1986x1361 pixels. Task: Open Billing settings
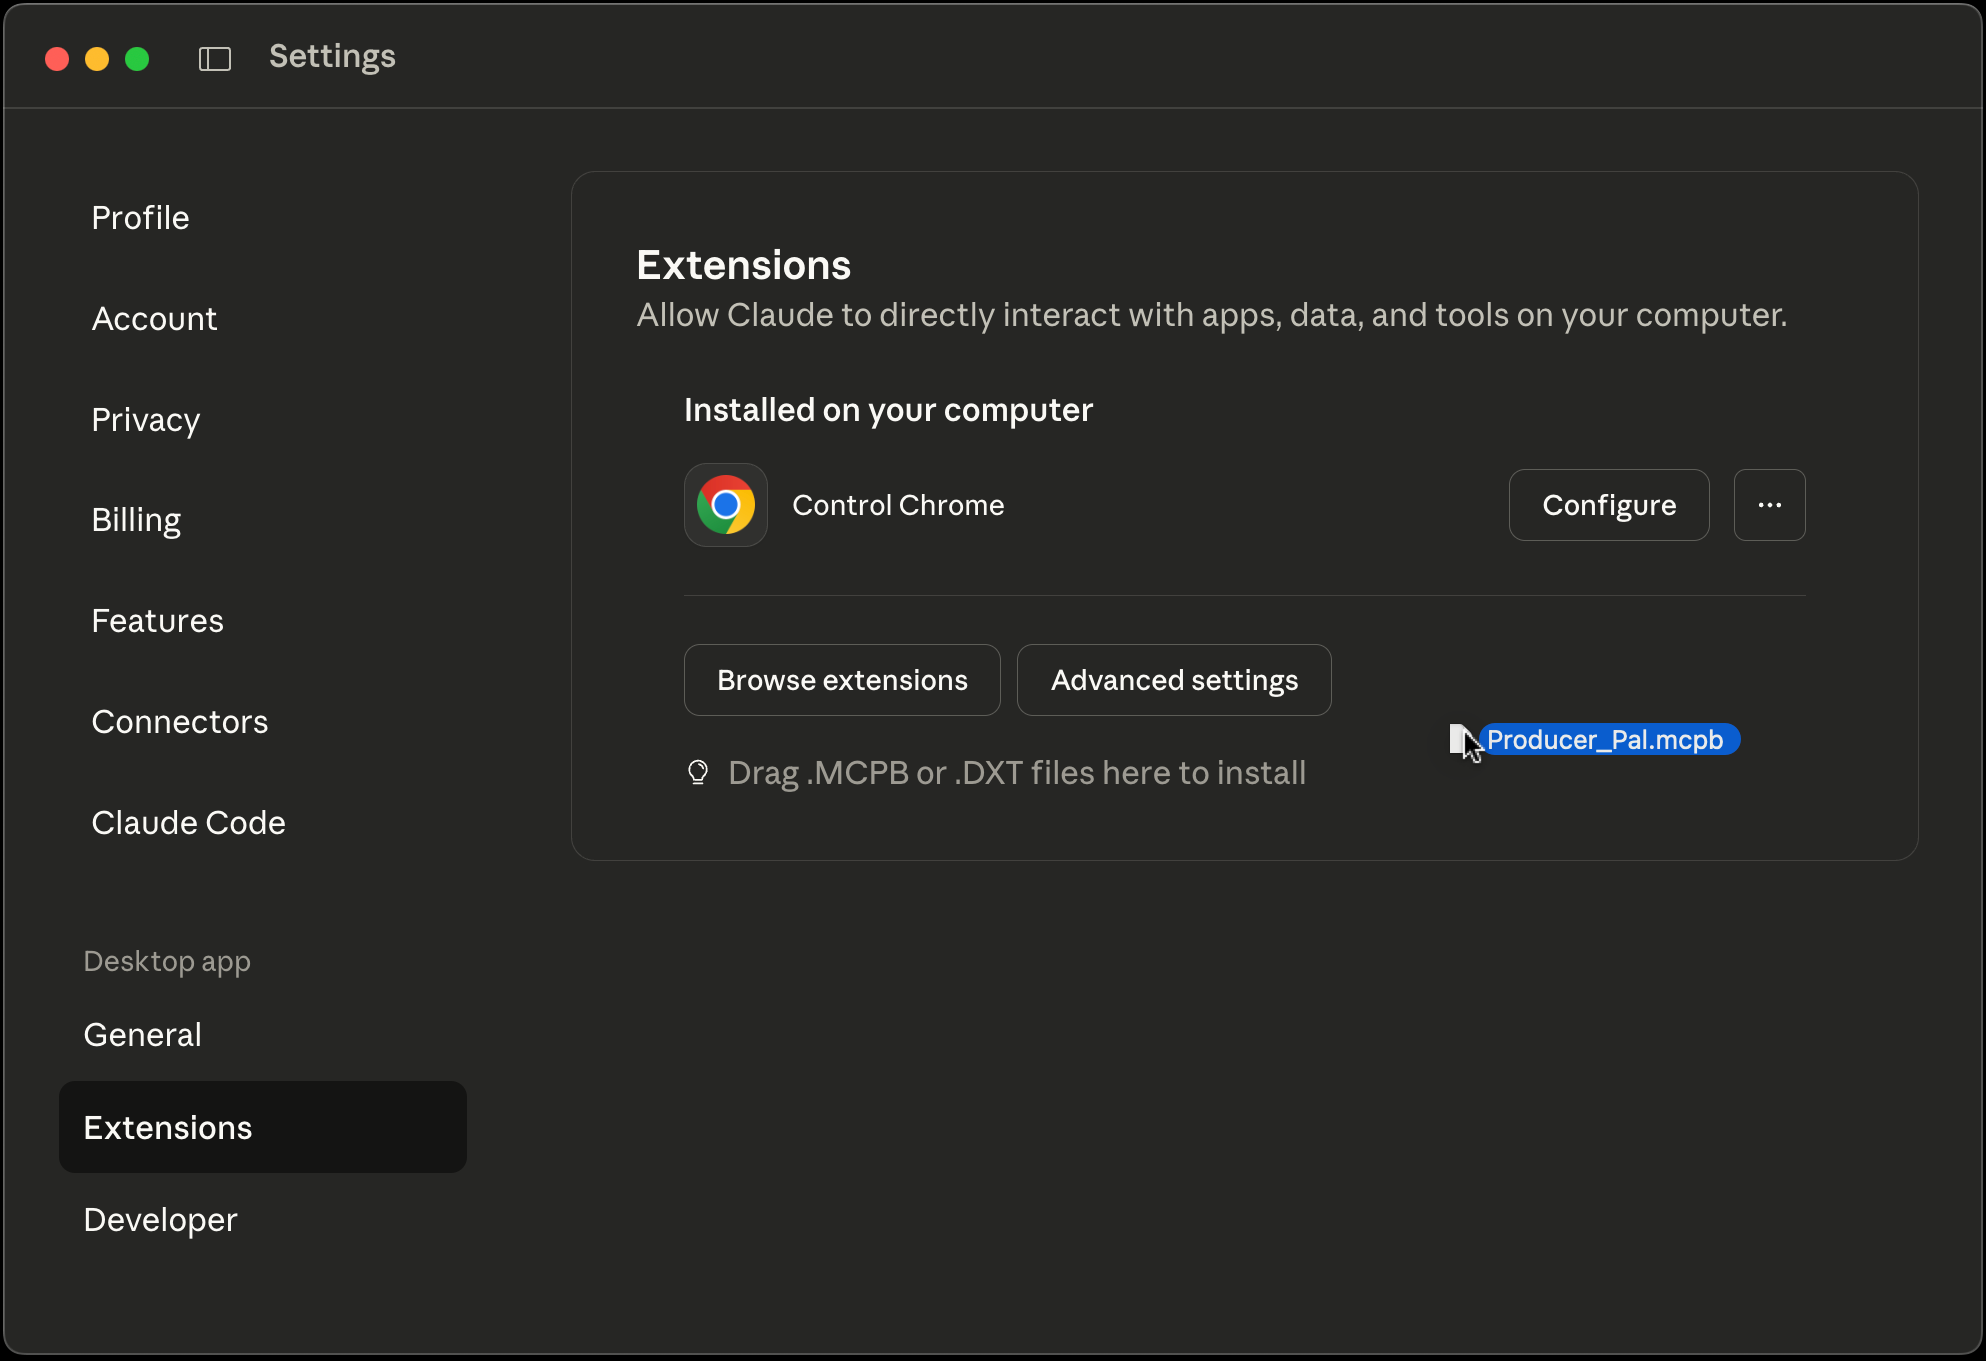tap(136, 519)
